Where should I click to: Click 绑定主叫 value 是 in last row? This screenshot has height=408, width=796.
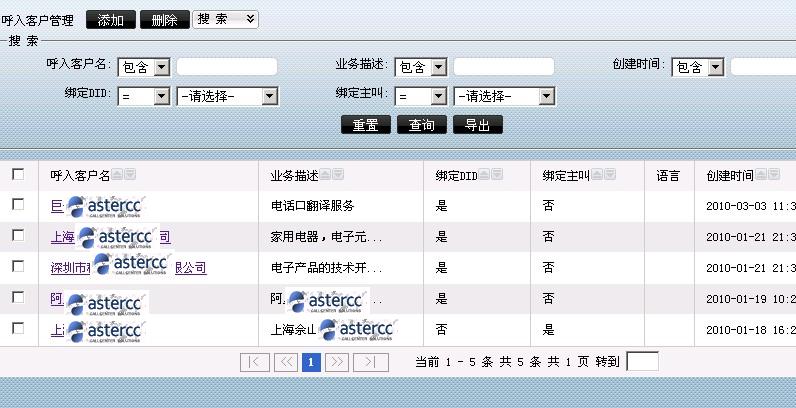(548, 330)
